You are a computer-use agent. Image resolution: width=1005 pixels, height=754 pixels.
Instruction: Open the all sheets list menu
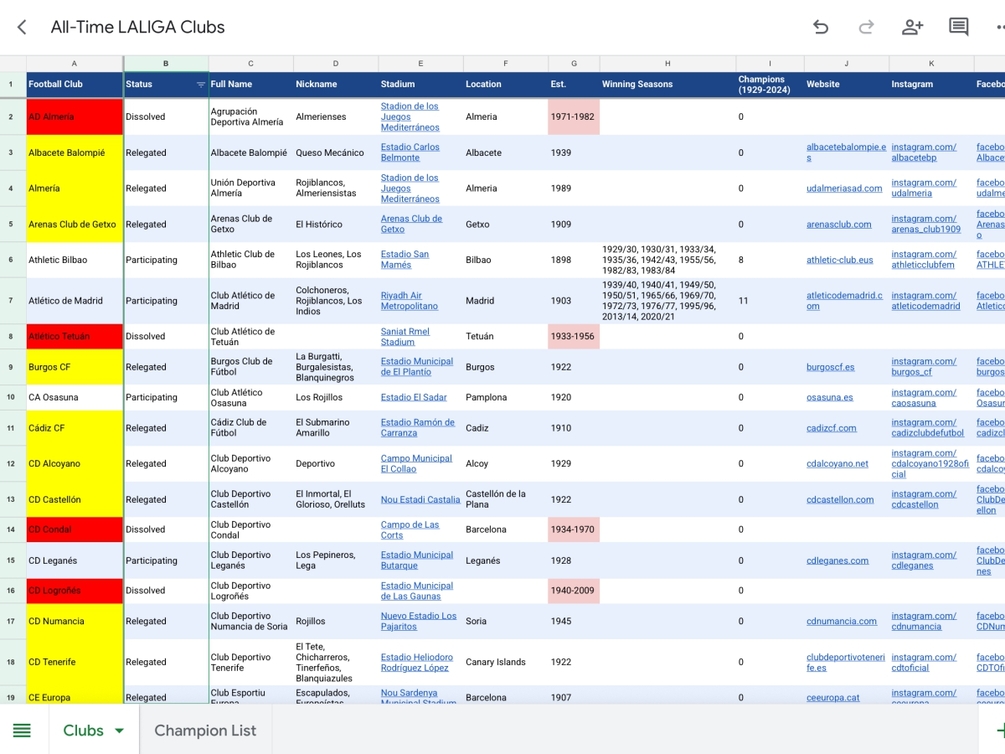pyautogui.click(x=22, y=730)
